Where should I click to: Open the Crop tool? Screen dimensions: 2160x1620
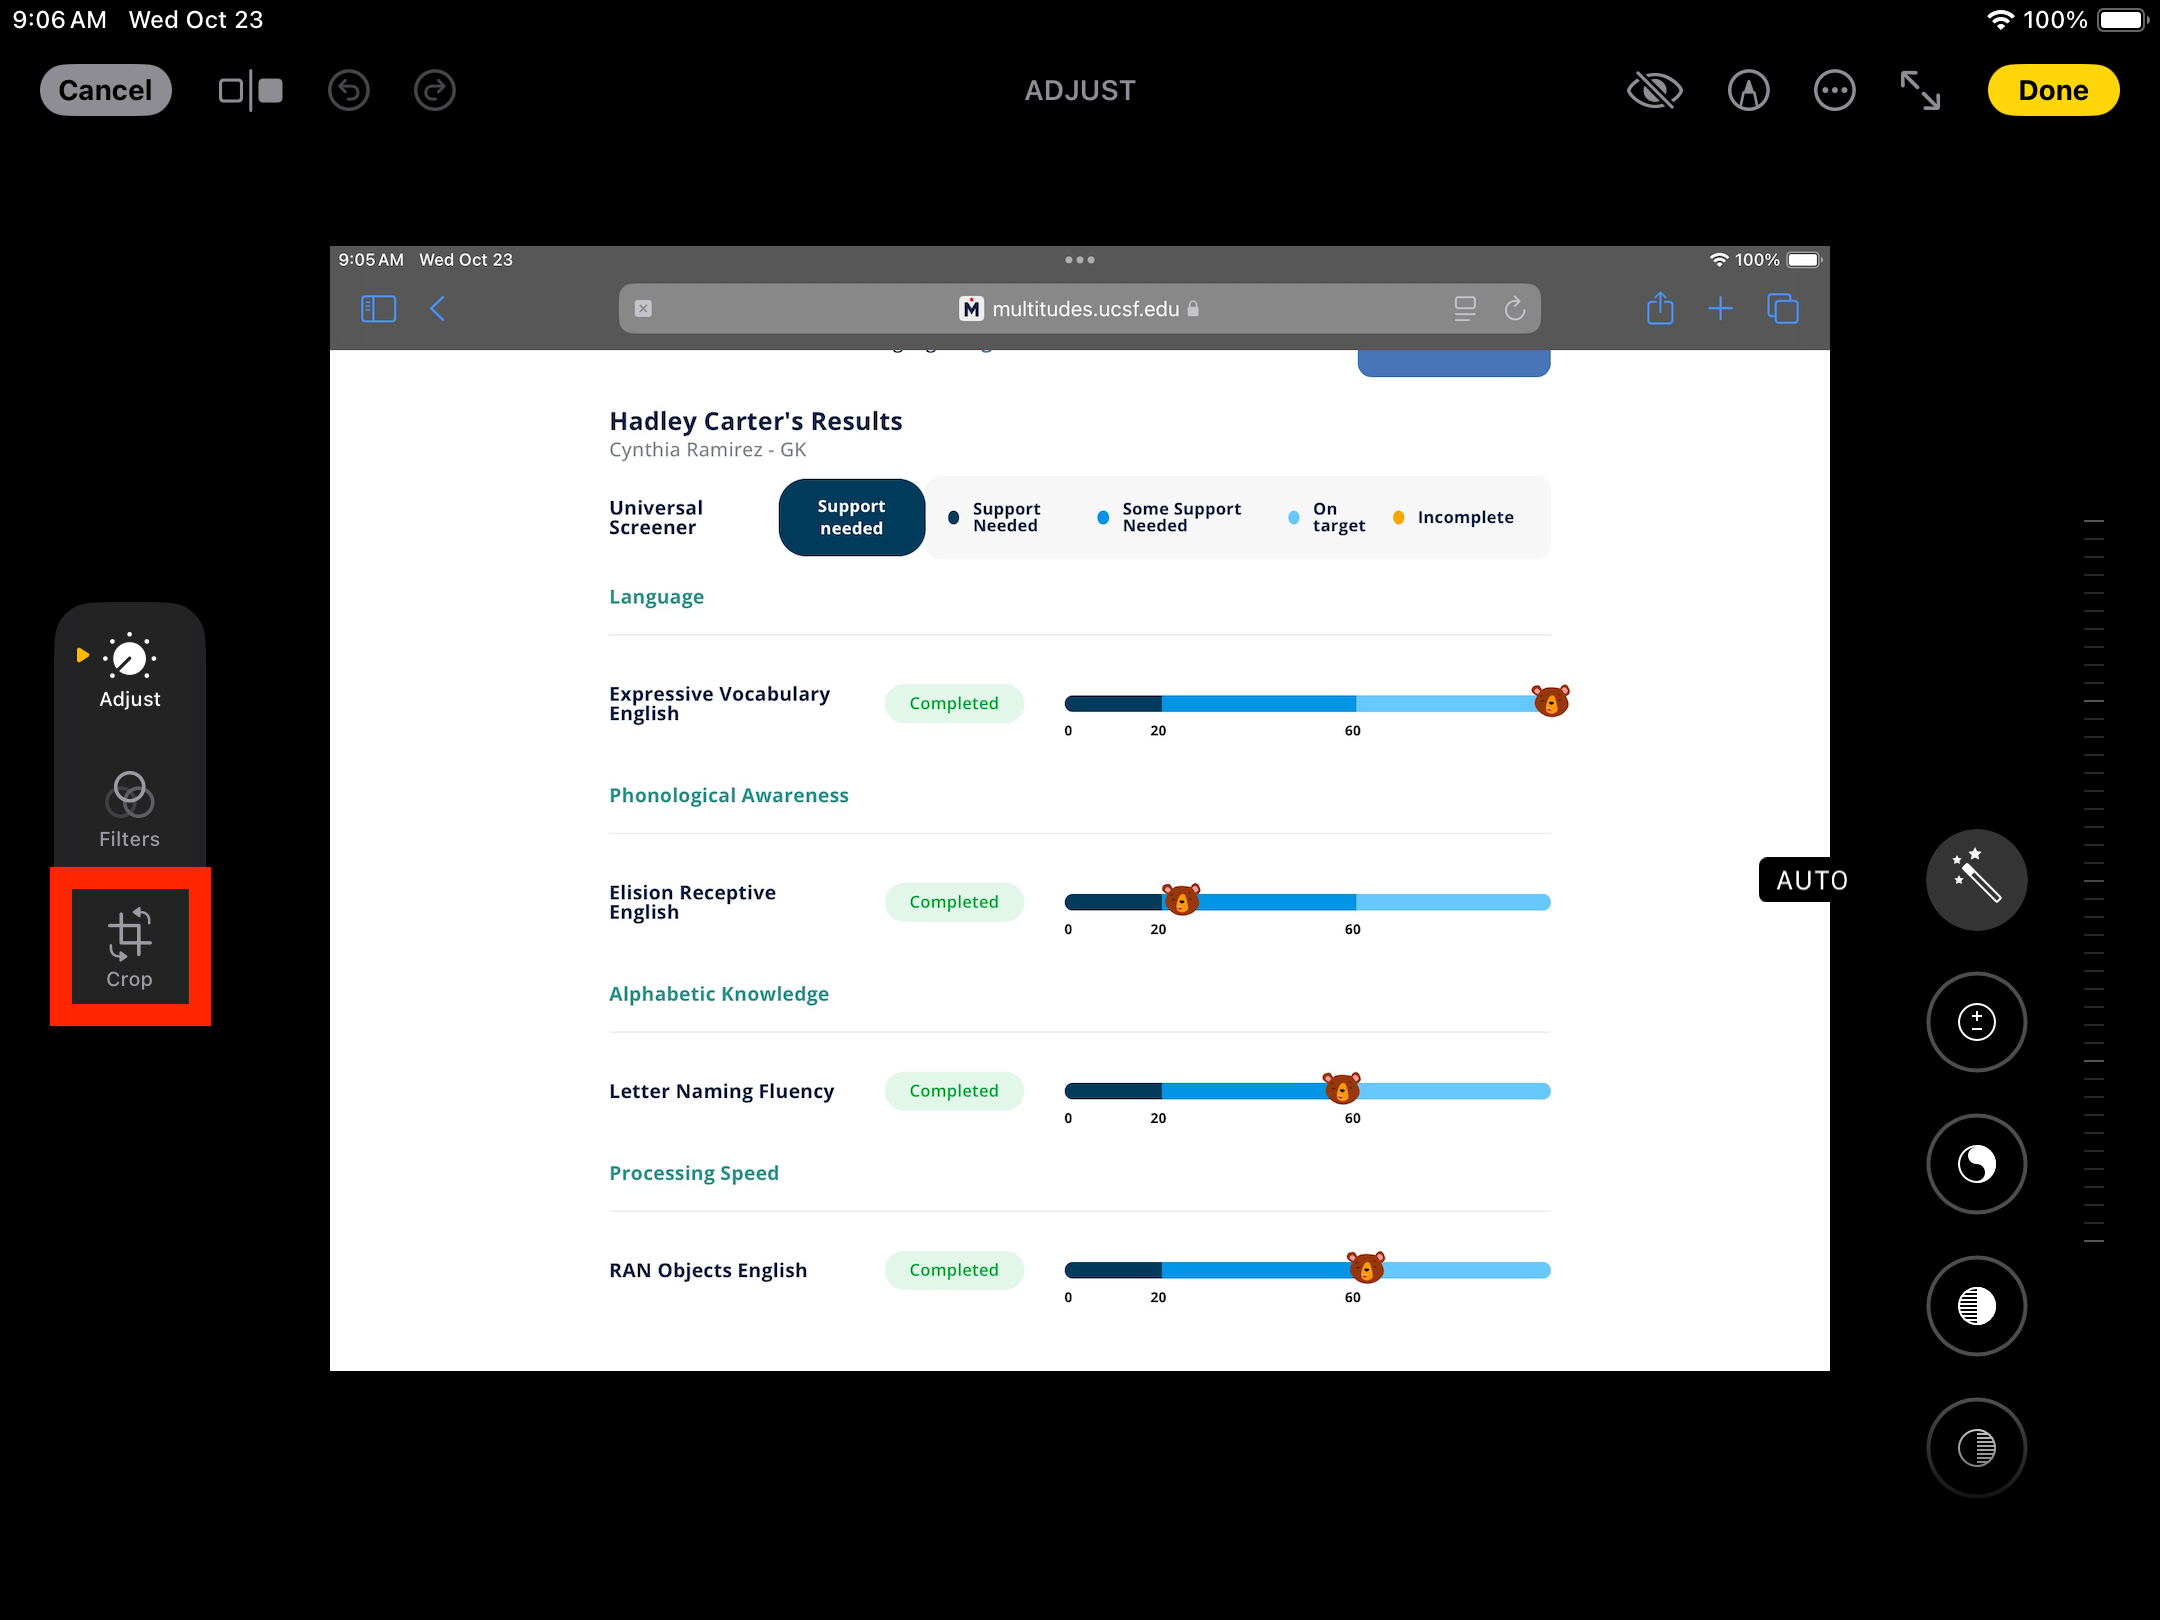pos(130,947)
